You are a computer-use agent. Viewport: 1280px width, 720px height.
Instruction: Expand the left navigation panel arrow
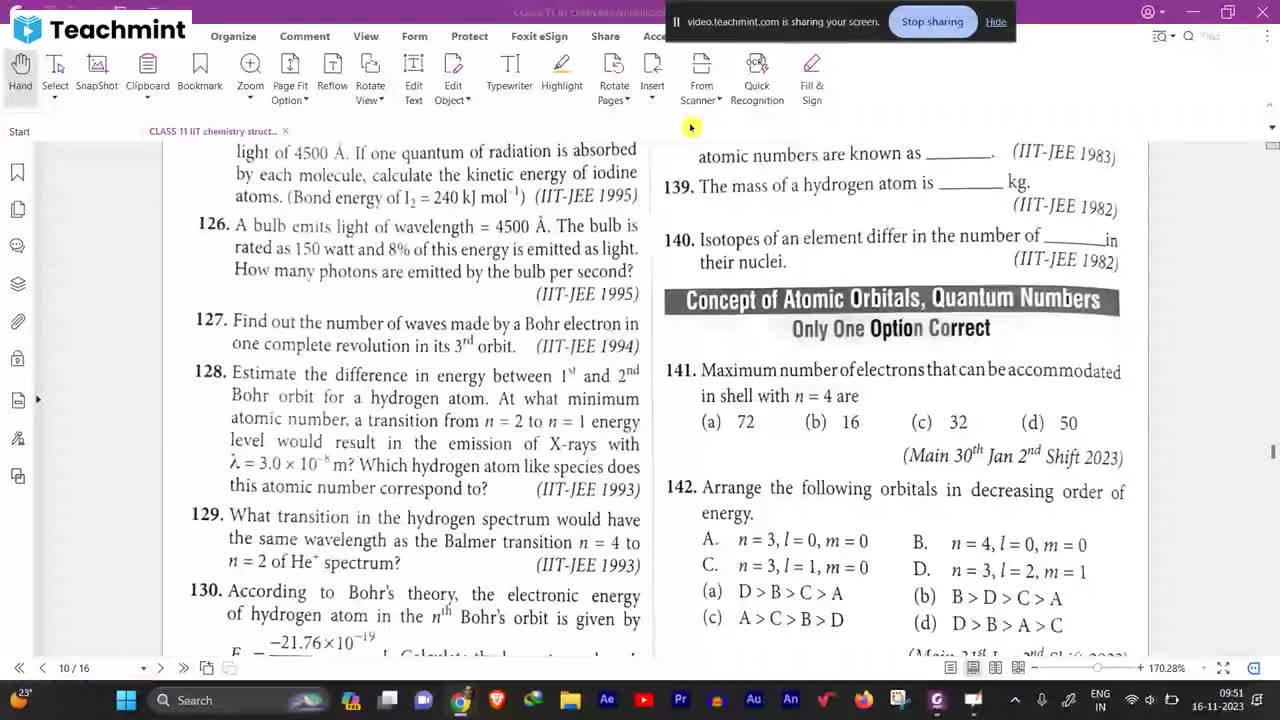38,400
